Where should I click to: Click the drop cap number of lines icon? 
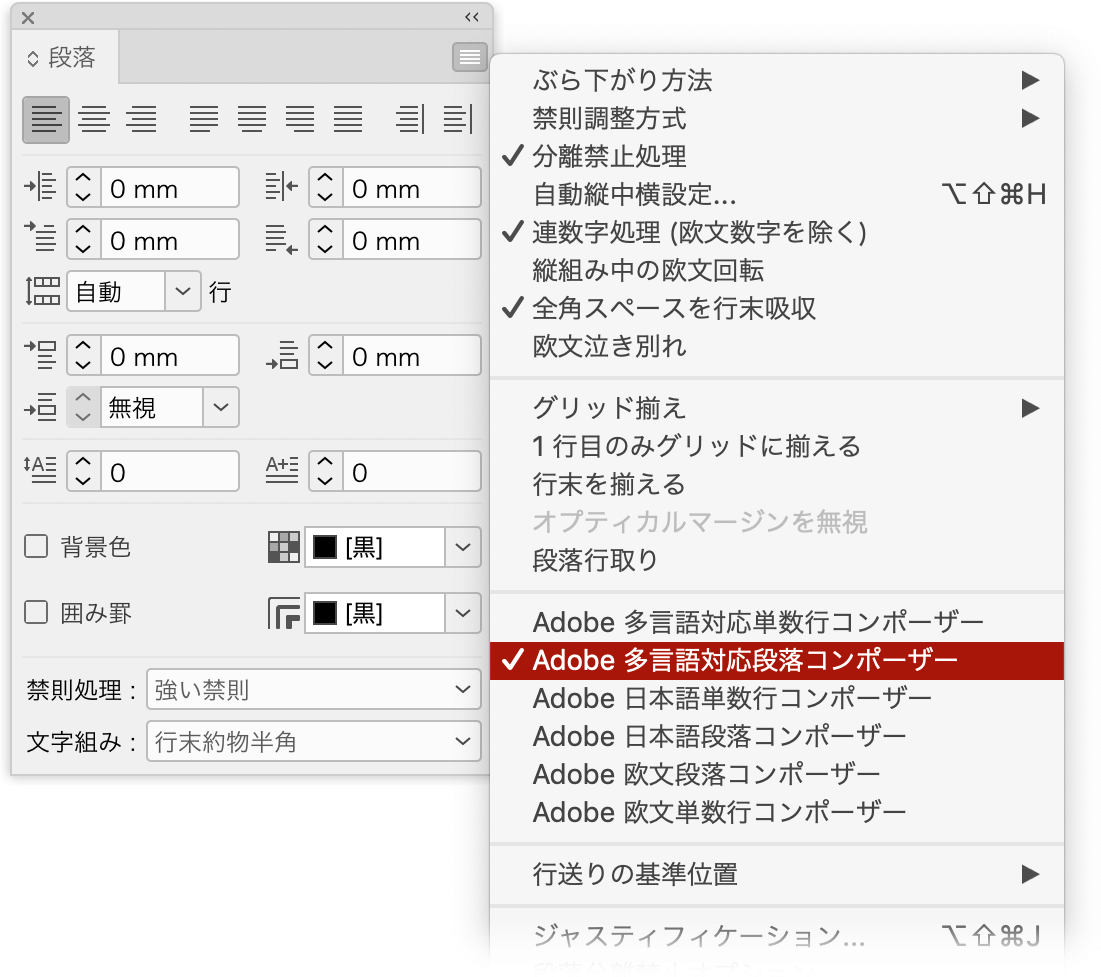[x=41, y=470]
